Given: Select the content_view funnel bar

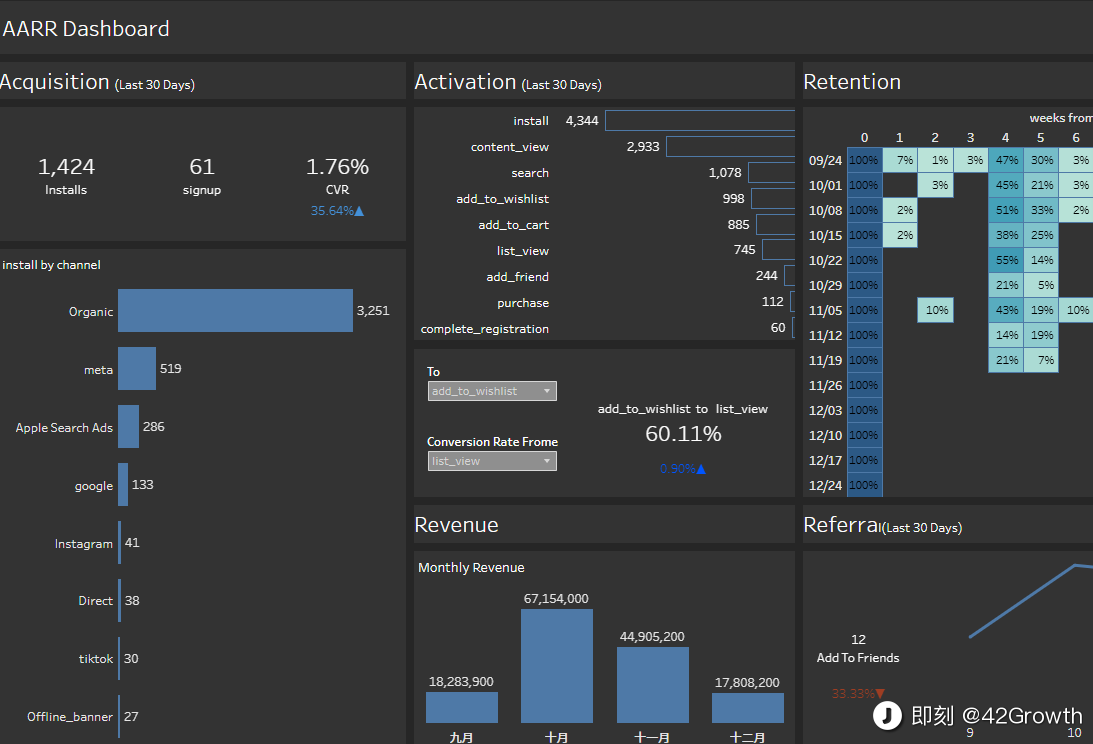Looking at the screenshot, I should pyautogui.click(x=730, y=147).
